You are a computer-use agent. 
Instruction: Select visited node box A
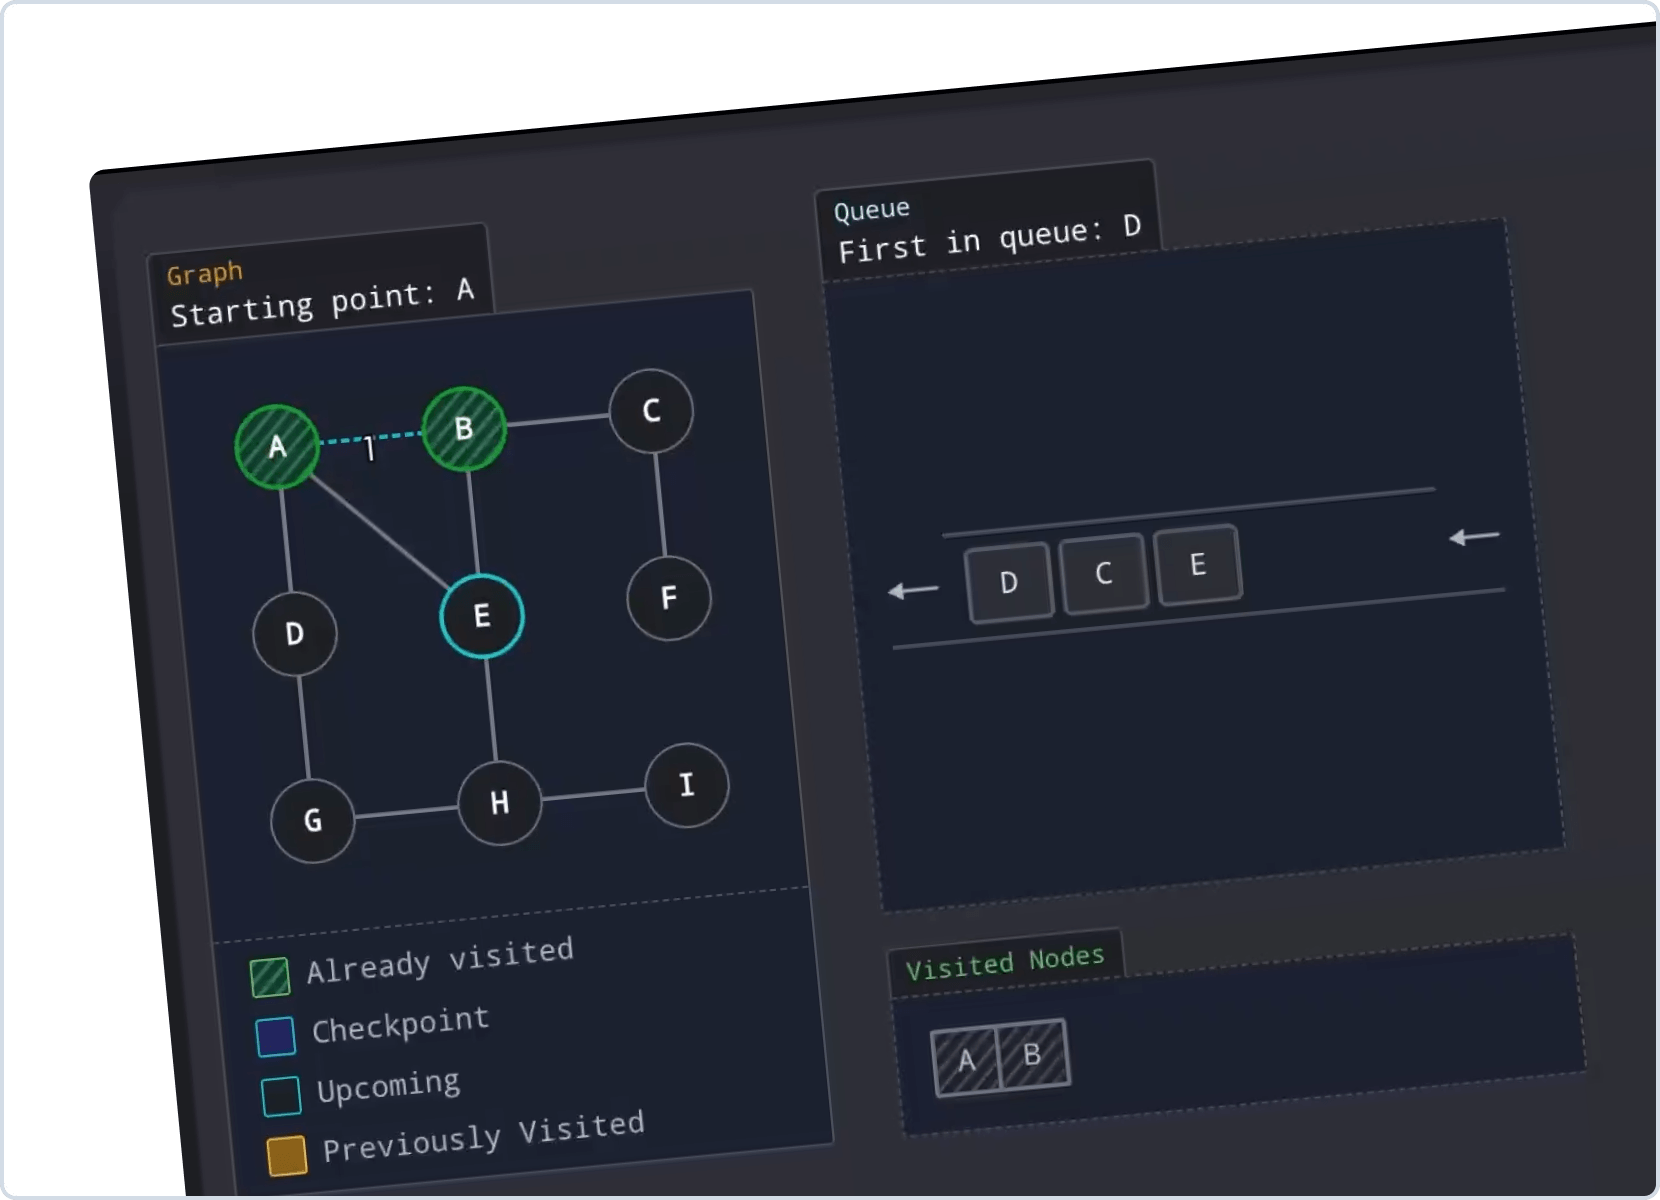click(966, 1061)
